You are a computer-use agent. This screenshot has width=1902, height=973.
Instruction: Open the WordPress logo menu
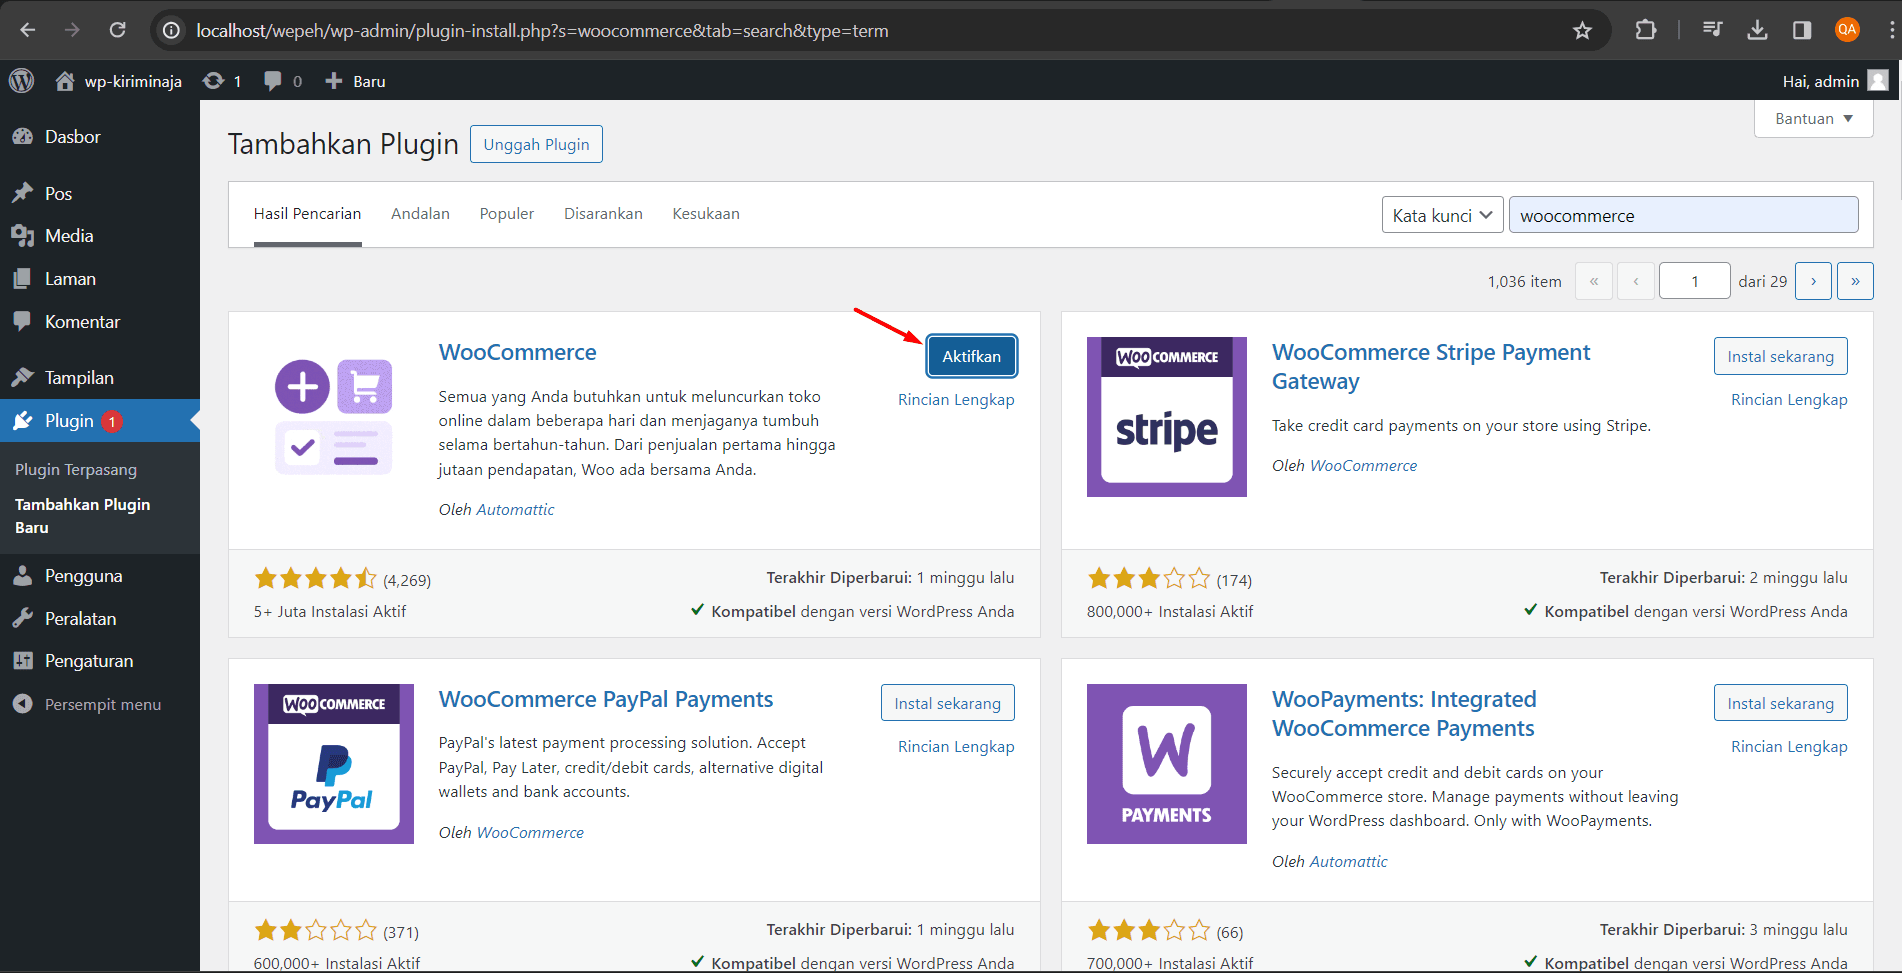point(21,81)
